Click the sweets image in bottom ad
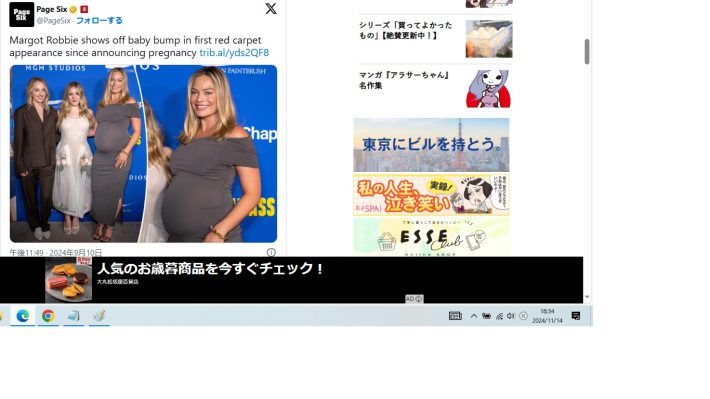The height and width of the screenshot is (399, 710). (x=68, y=279)
